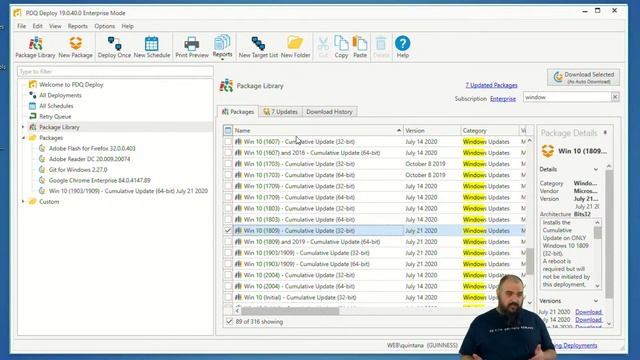Open All Schedules in sidebar
This screenshot has height=360, width=640.
coord(56,106)
